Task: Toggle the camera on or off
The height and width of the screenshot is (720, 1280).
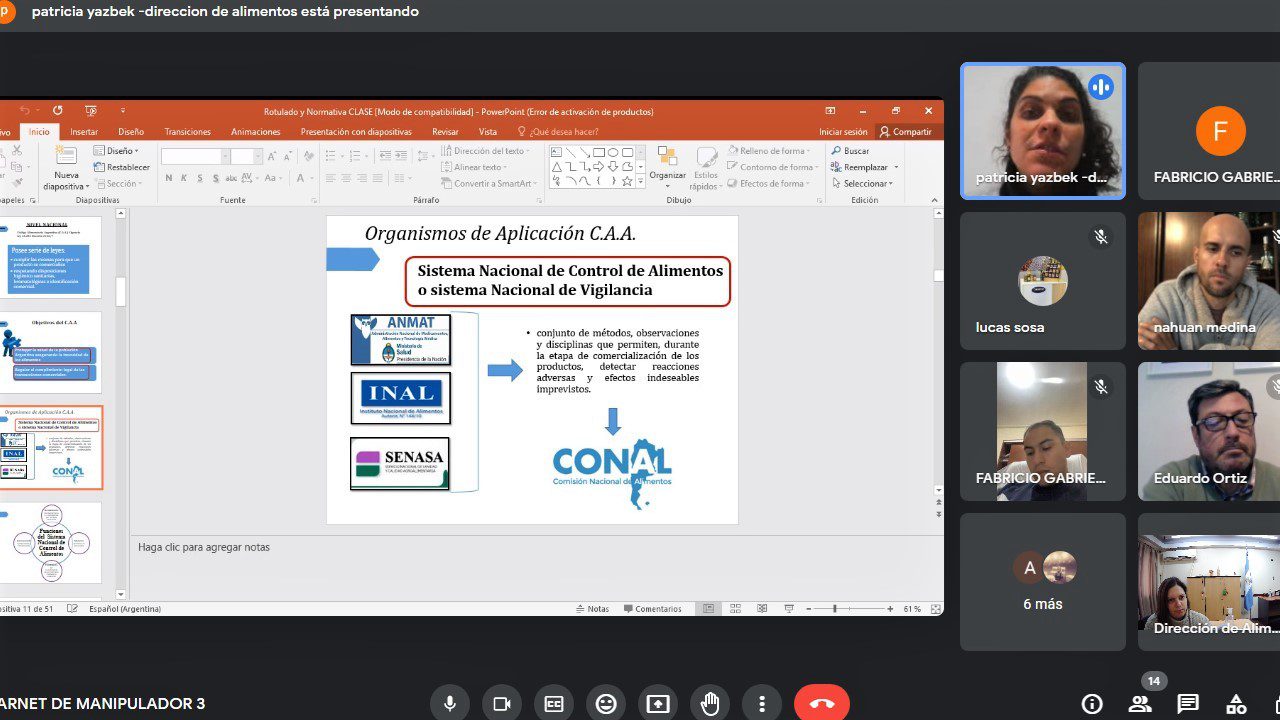Action: tap(502, 703)
